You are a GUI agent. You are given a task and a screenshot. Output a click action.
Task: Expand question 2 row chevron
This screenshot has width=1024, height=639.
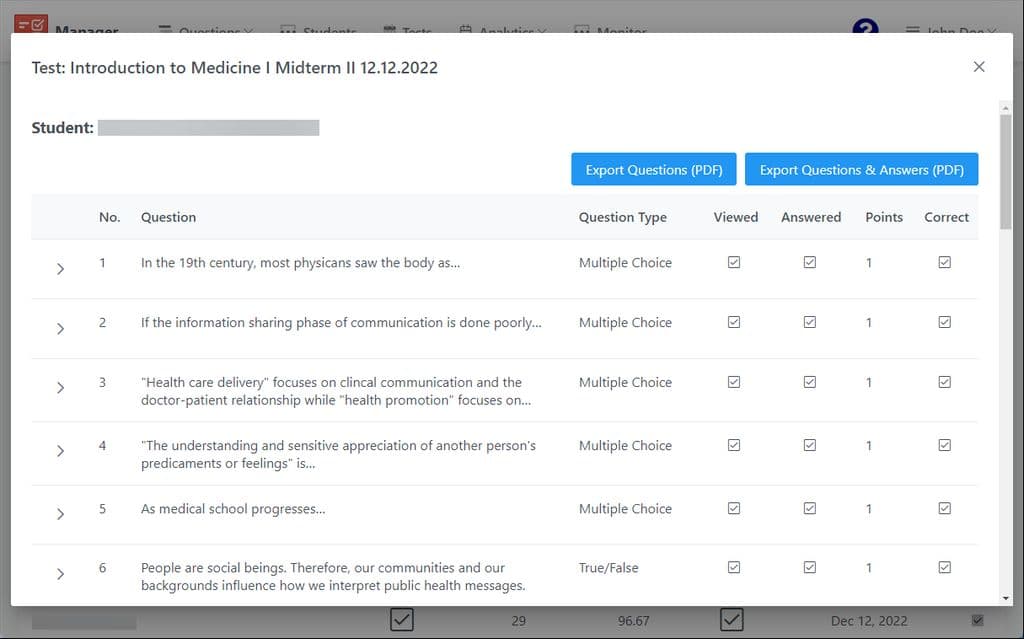(60, 328)
